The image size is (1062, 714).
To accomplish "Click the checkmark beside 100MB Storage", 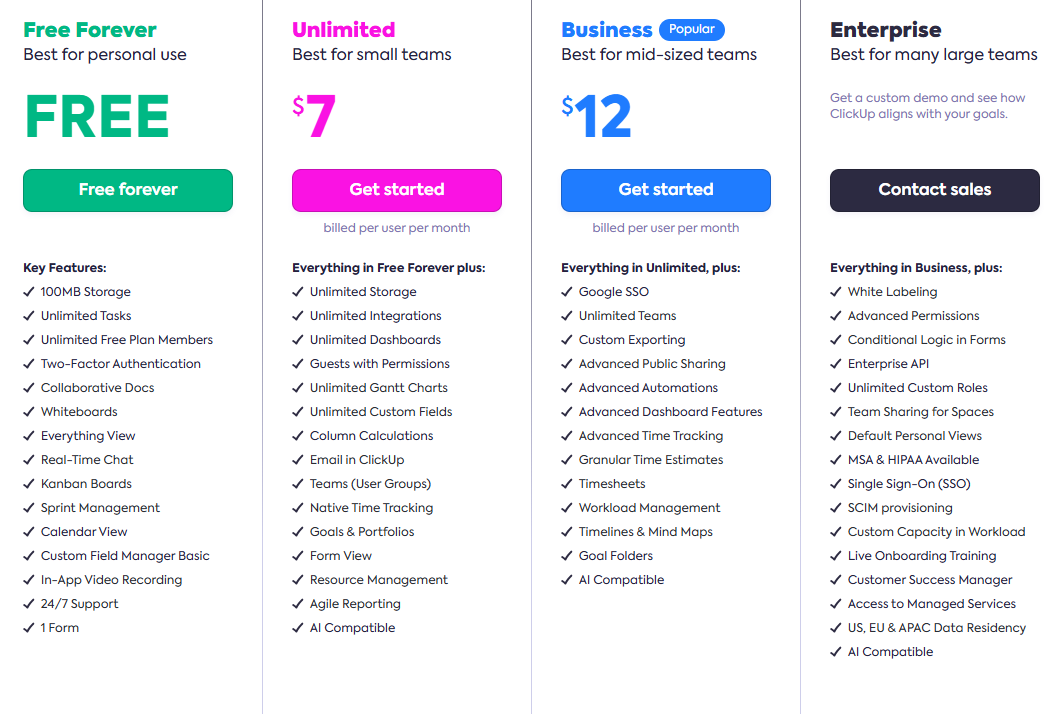I will click(x=27, y=291).
